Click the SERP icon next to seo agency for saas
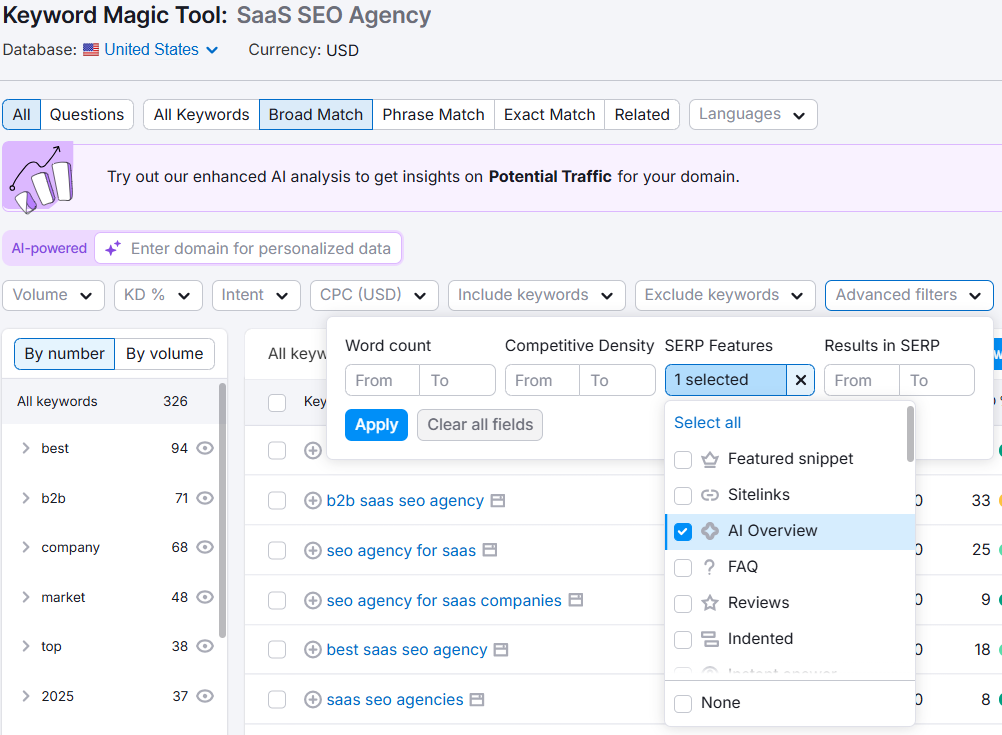The image size is (1002, 735). [x=490, y=551]
